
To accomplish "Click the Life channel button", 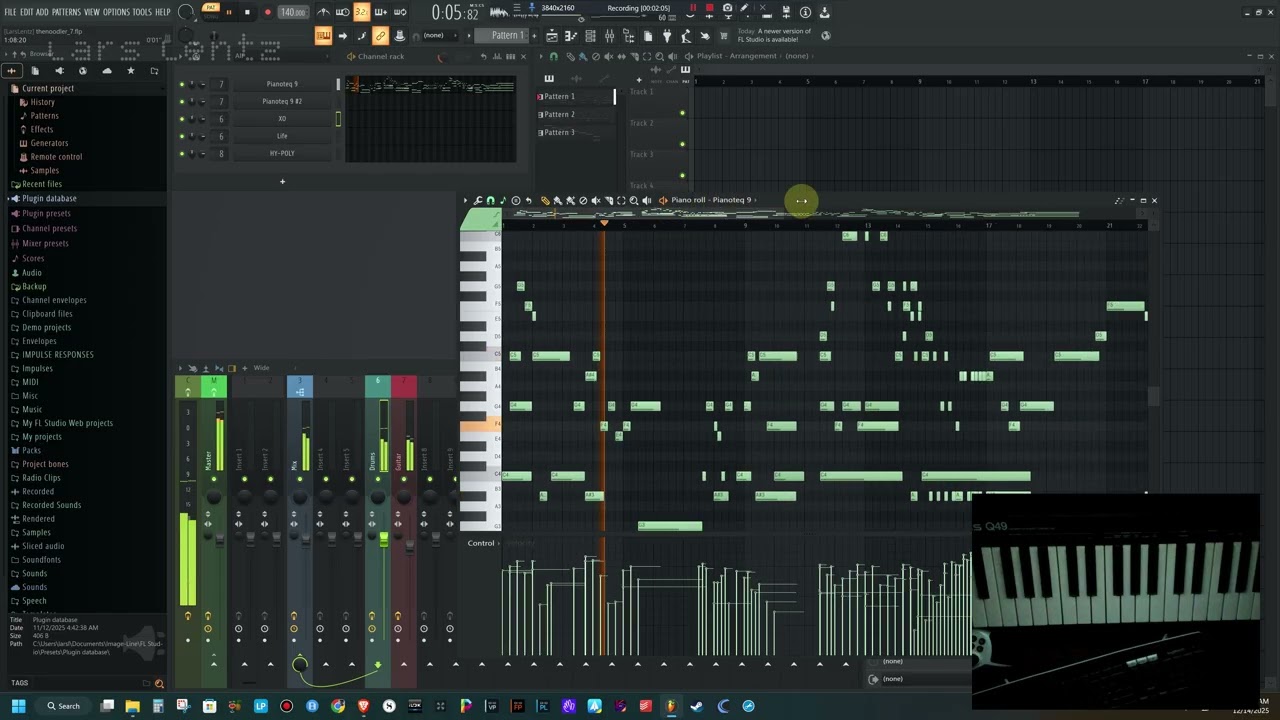I will coord(282,136).
